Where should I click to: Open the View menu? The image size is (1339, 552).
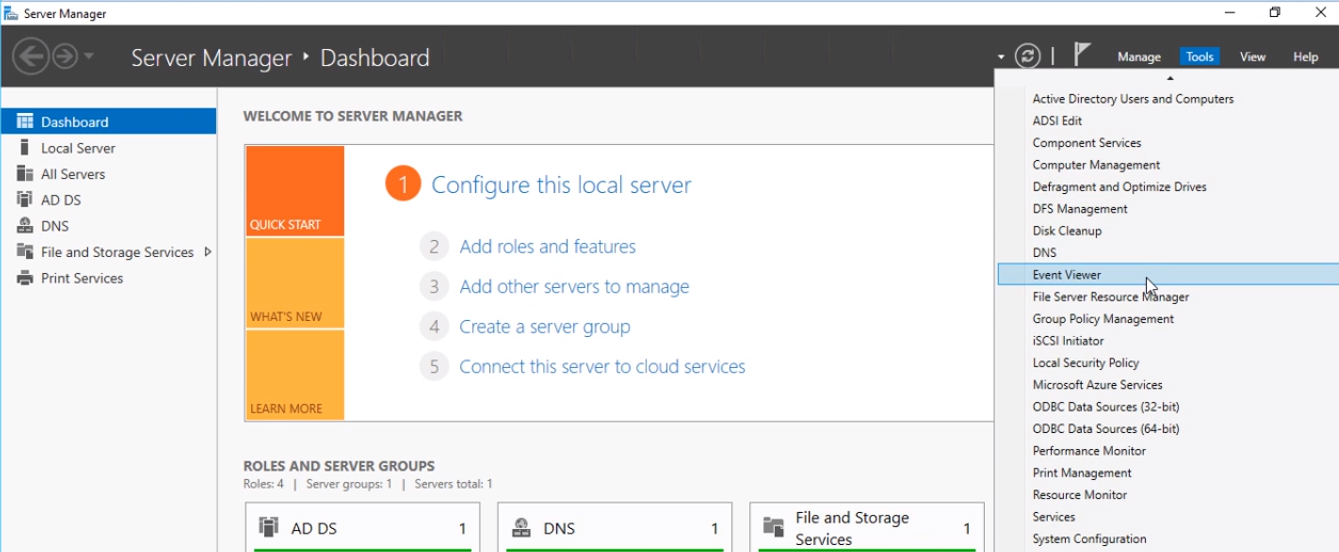coord(1252,57)
